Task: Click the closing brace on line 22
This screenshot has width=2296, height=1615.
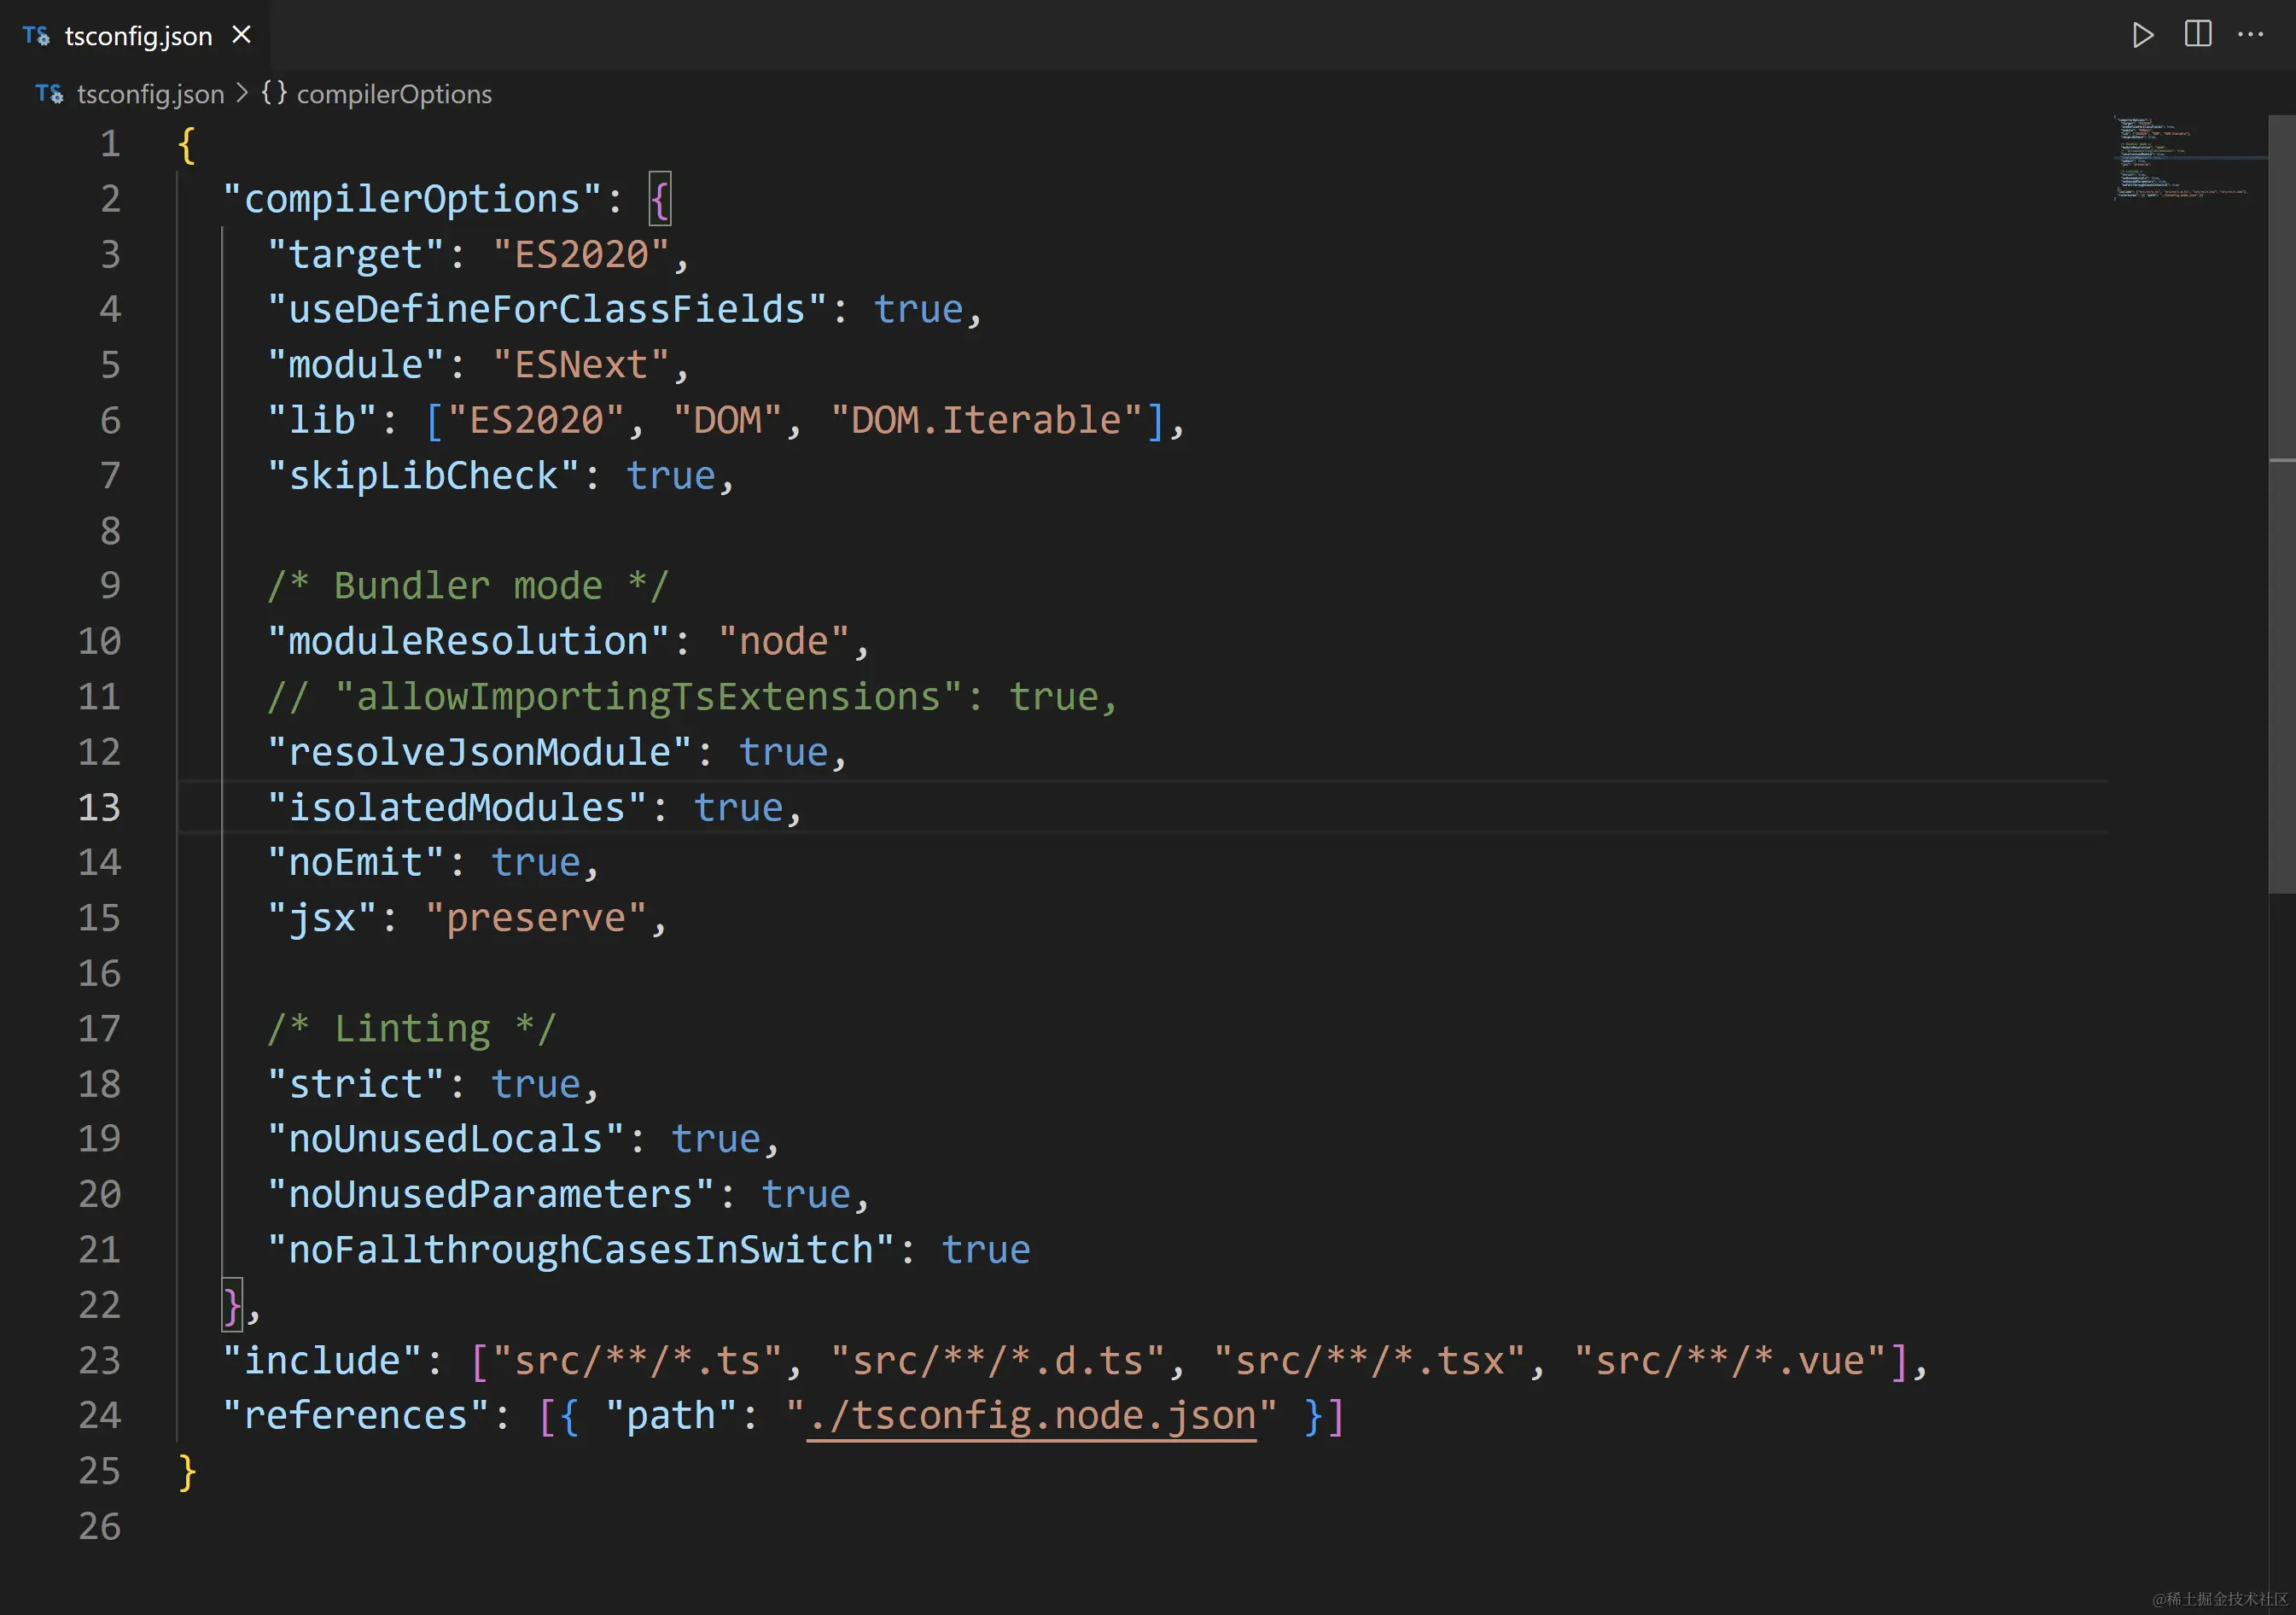Action: (x=232, y=1305)
